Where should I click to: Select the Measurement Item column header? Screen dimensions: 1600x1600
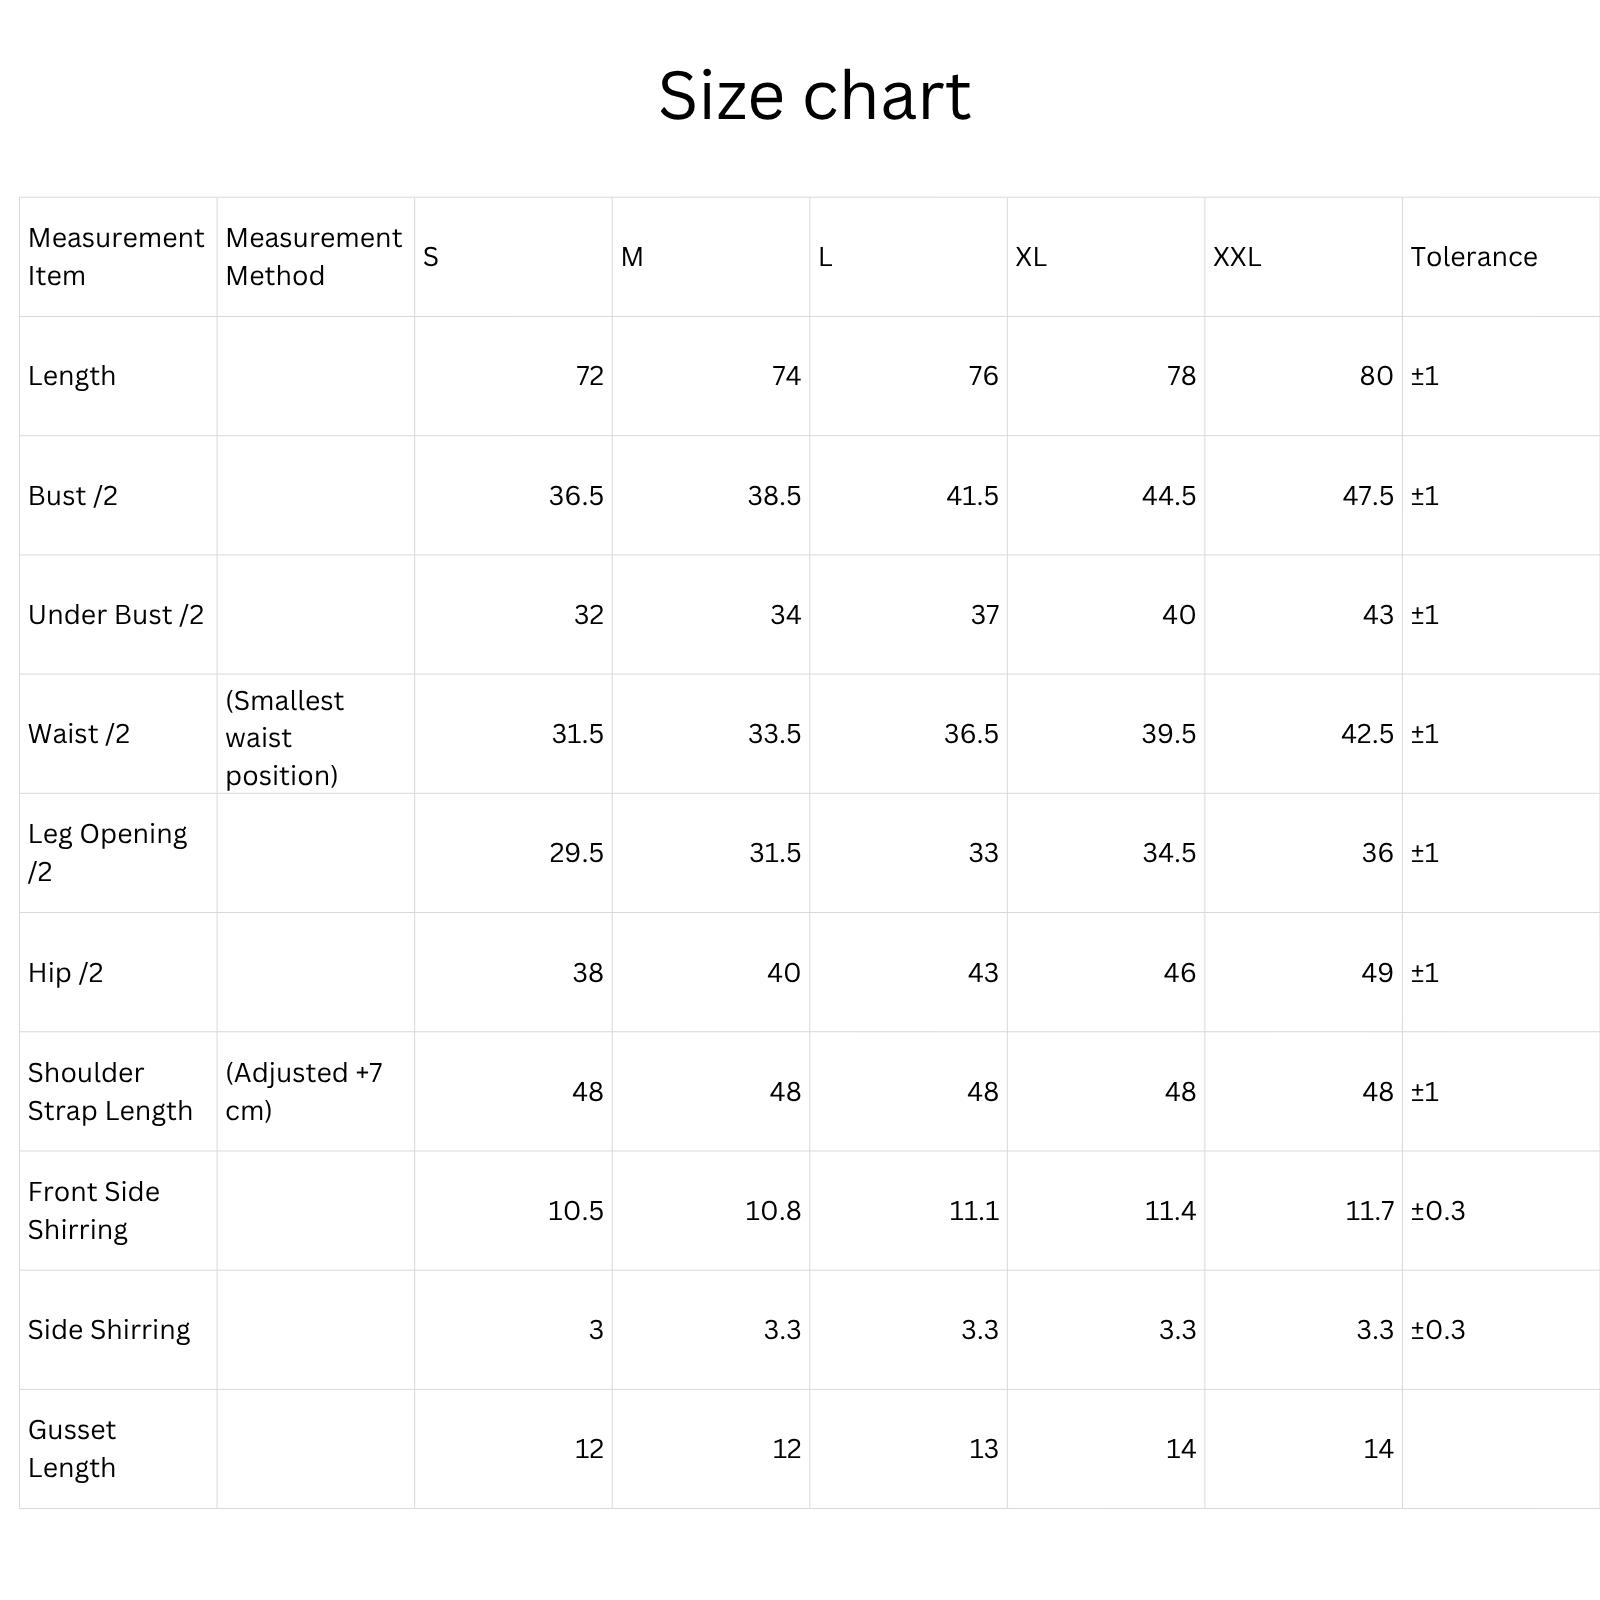(116, 257)
